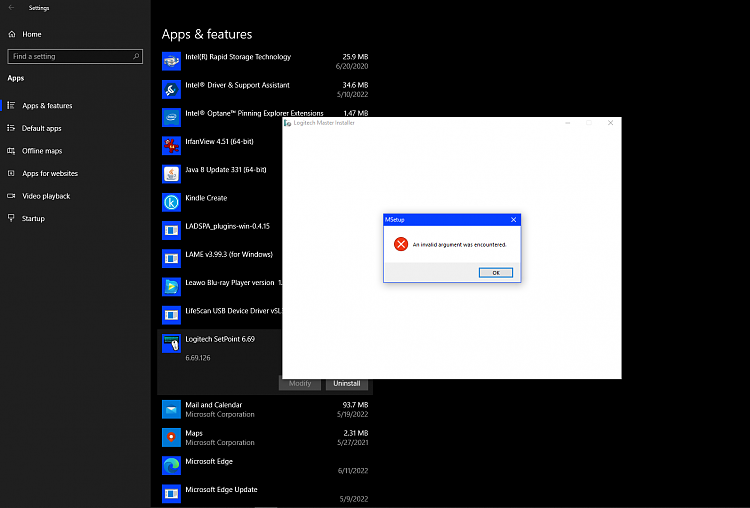Open Apps & features in sidebar
The width and height of the screenshot is (750, 508).
click(x=47, y=106)
